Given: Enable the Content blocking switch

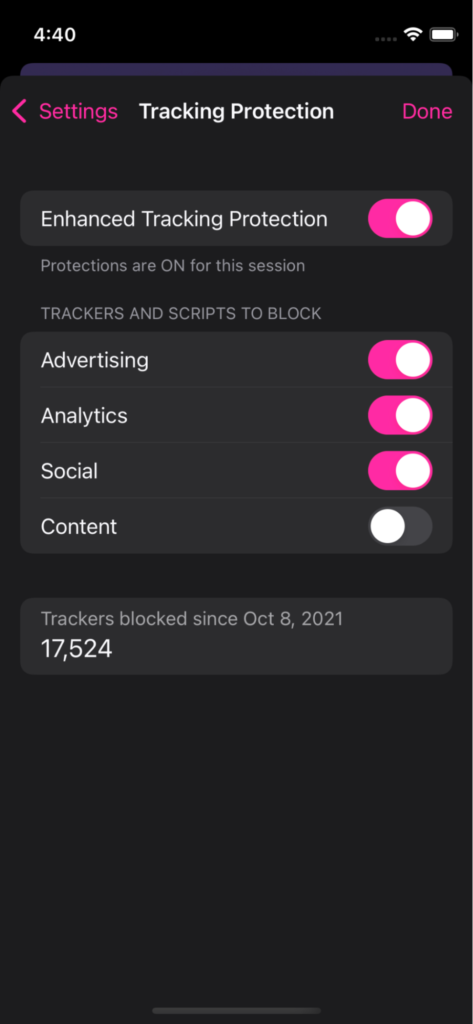Looking at the screenshot, I should (x=400, y=526).
